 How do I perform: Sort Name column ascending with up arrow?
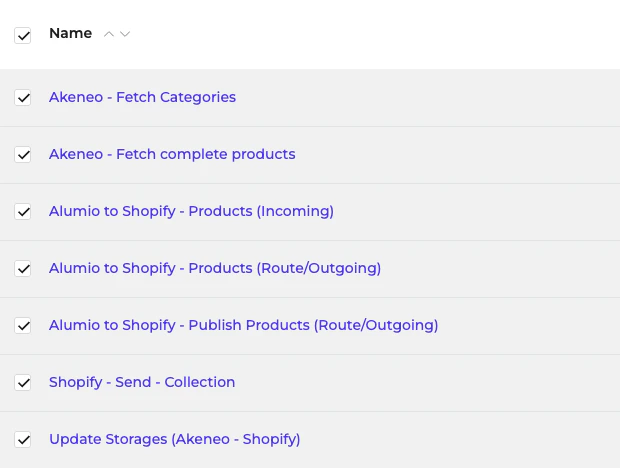109,34
